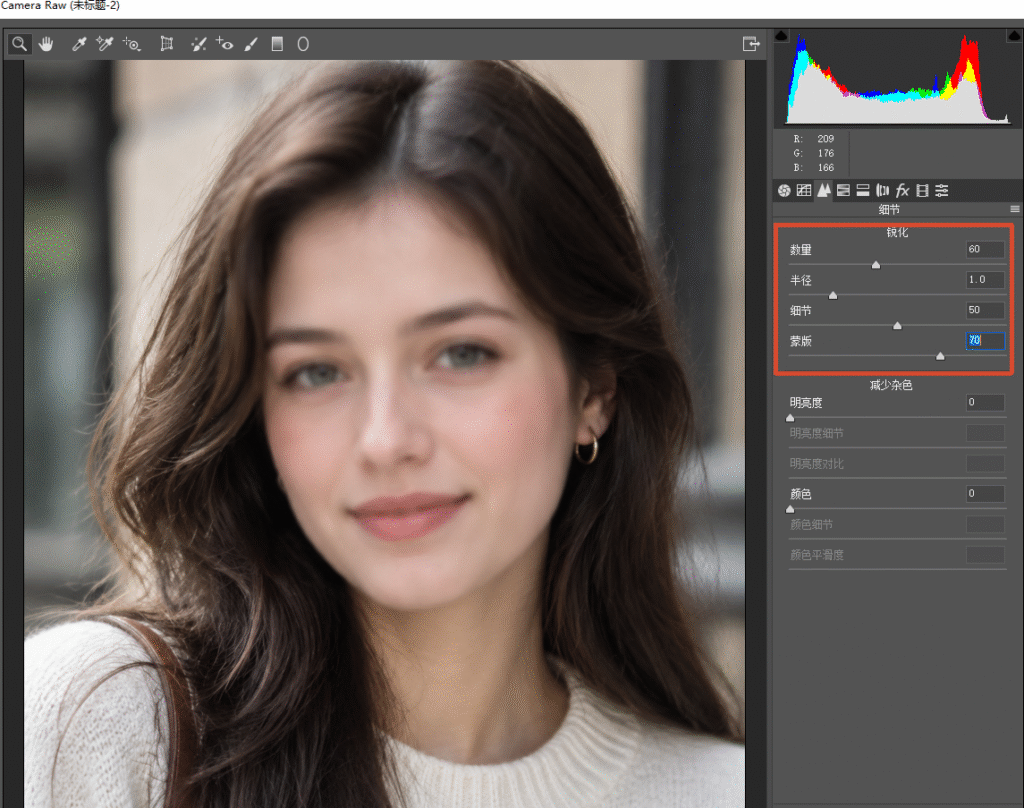1024x808 pixels.
Task: Click the 数量 sharpening slider handle
Action: 876,265
